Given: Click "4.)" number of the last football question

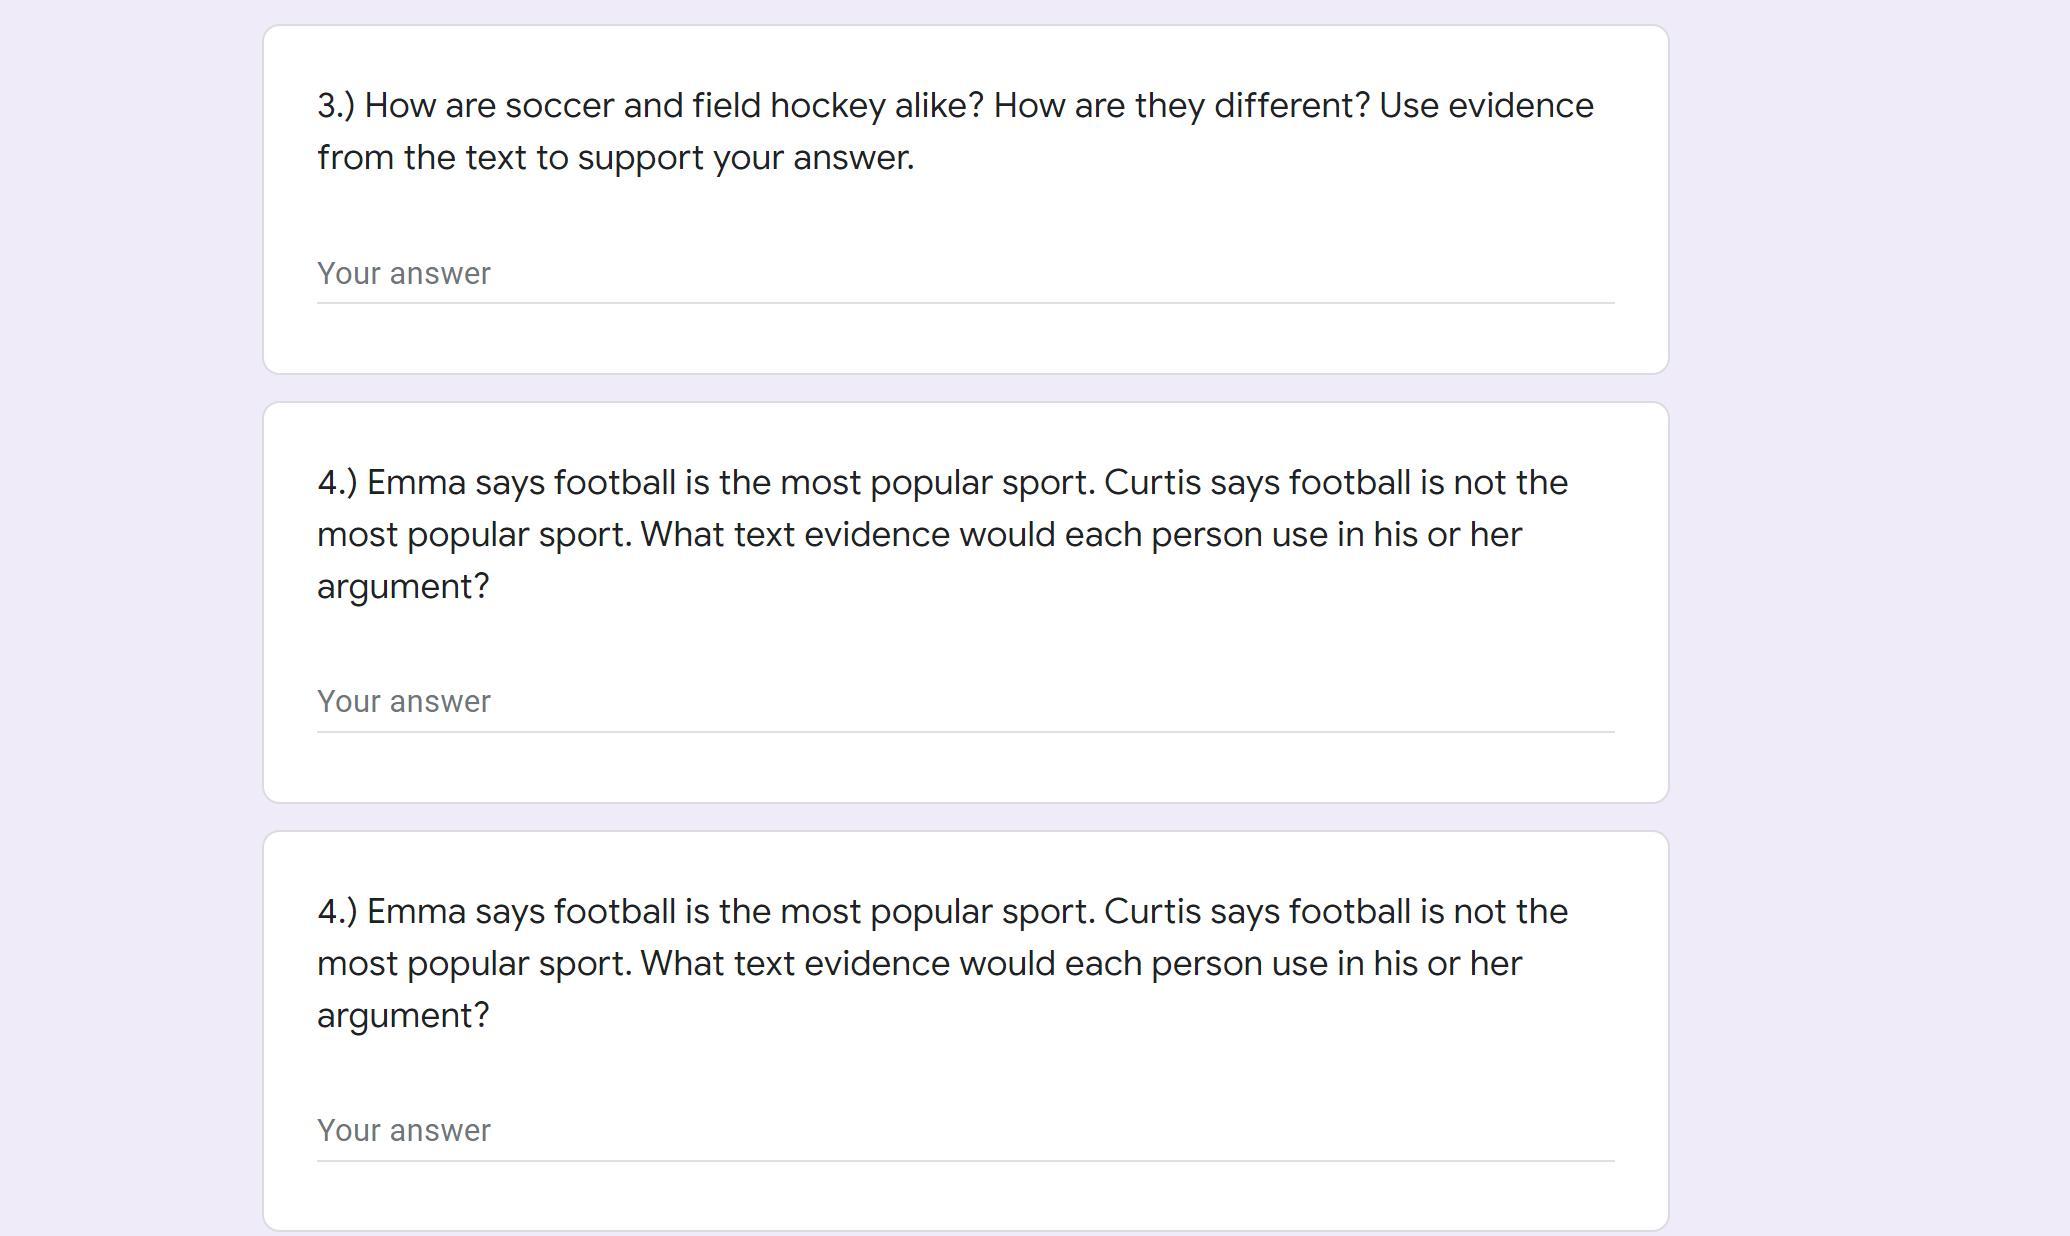Looking at the screenshot, I should coord(337,912).
